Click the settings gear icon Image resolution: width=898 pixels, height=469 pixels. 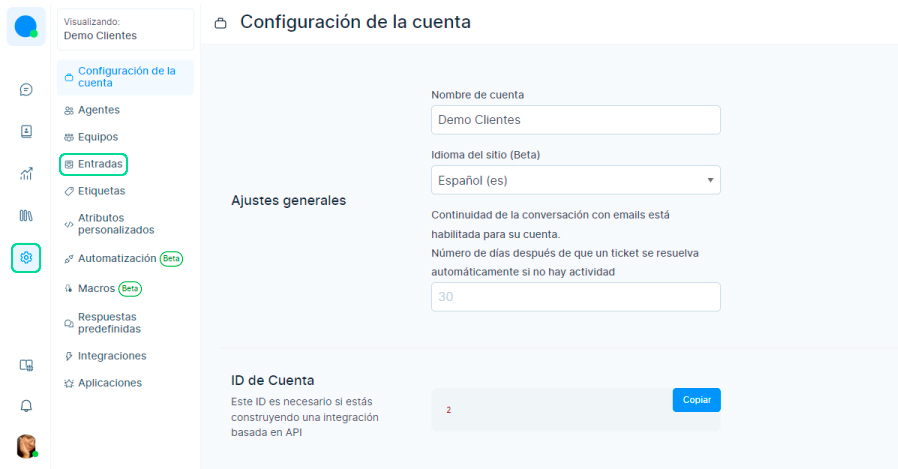tap(26, 258)
